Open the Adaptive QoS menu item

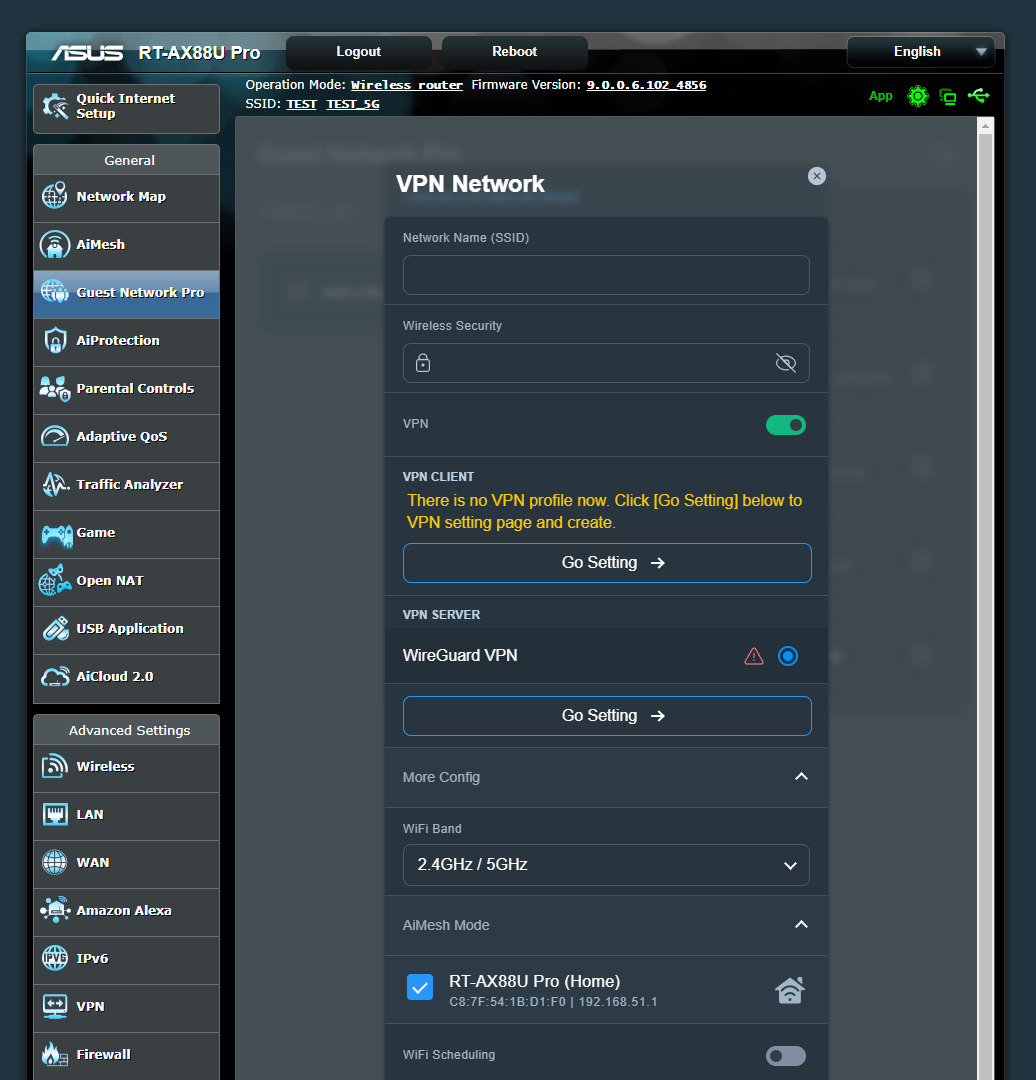coord(127,438)
